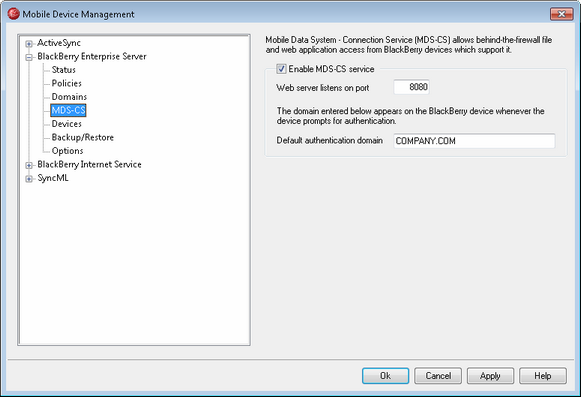Screen dimensions: 581x397
Task: Select Domains under BlackBerry Enterprise Server
Action: (x=69, y=97)
